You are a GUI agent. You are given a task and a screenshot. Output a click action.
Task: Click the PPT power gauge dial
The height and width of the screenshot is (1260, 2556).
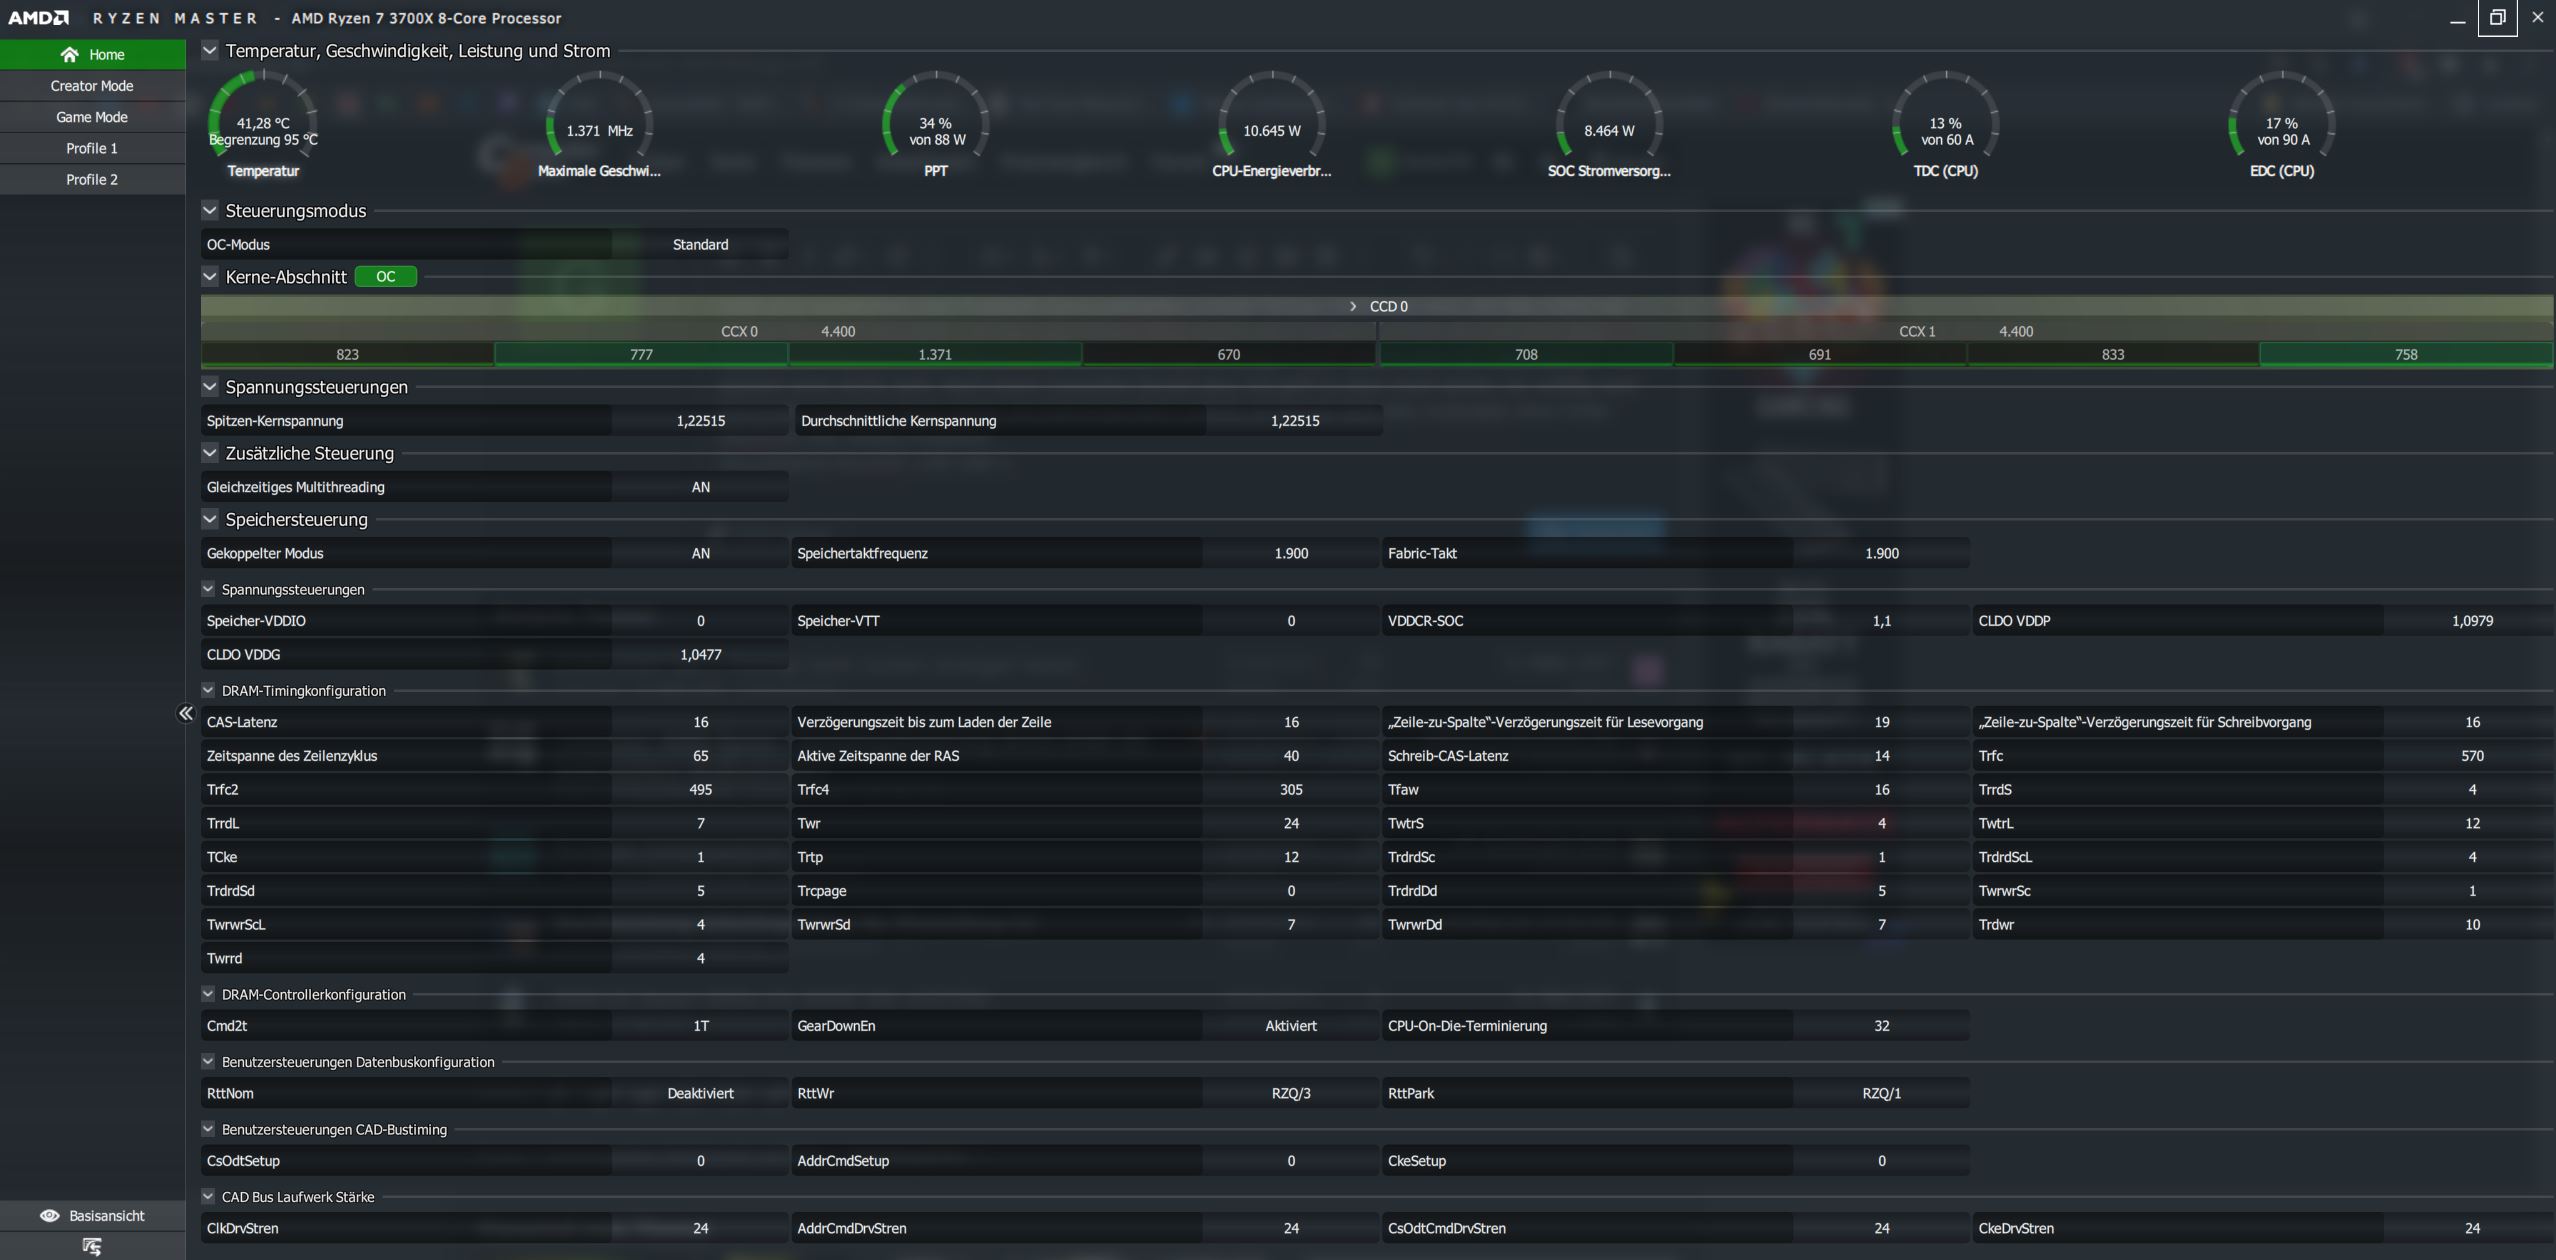click(936, 125)
